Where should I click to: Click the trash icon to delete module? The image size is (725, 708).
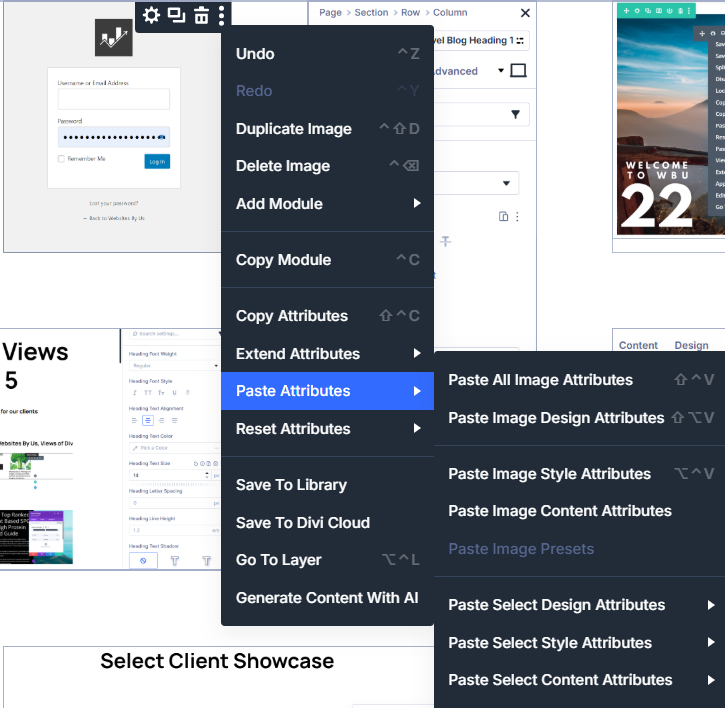click(x=201, y=15)
